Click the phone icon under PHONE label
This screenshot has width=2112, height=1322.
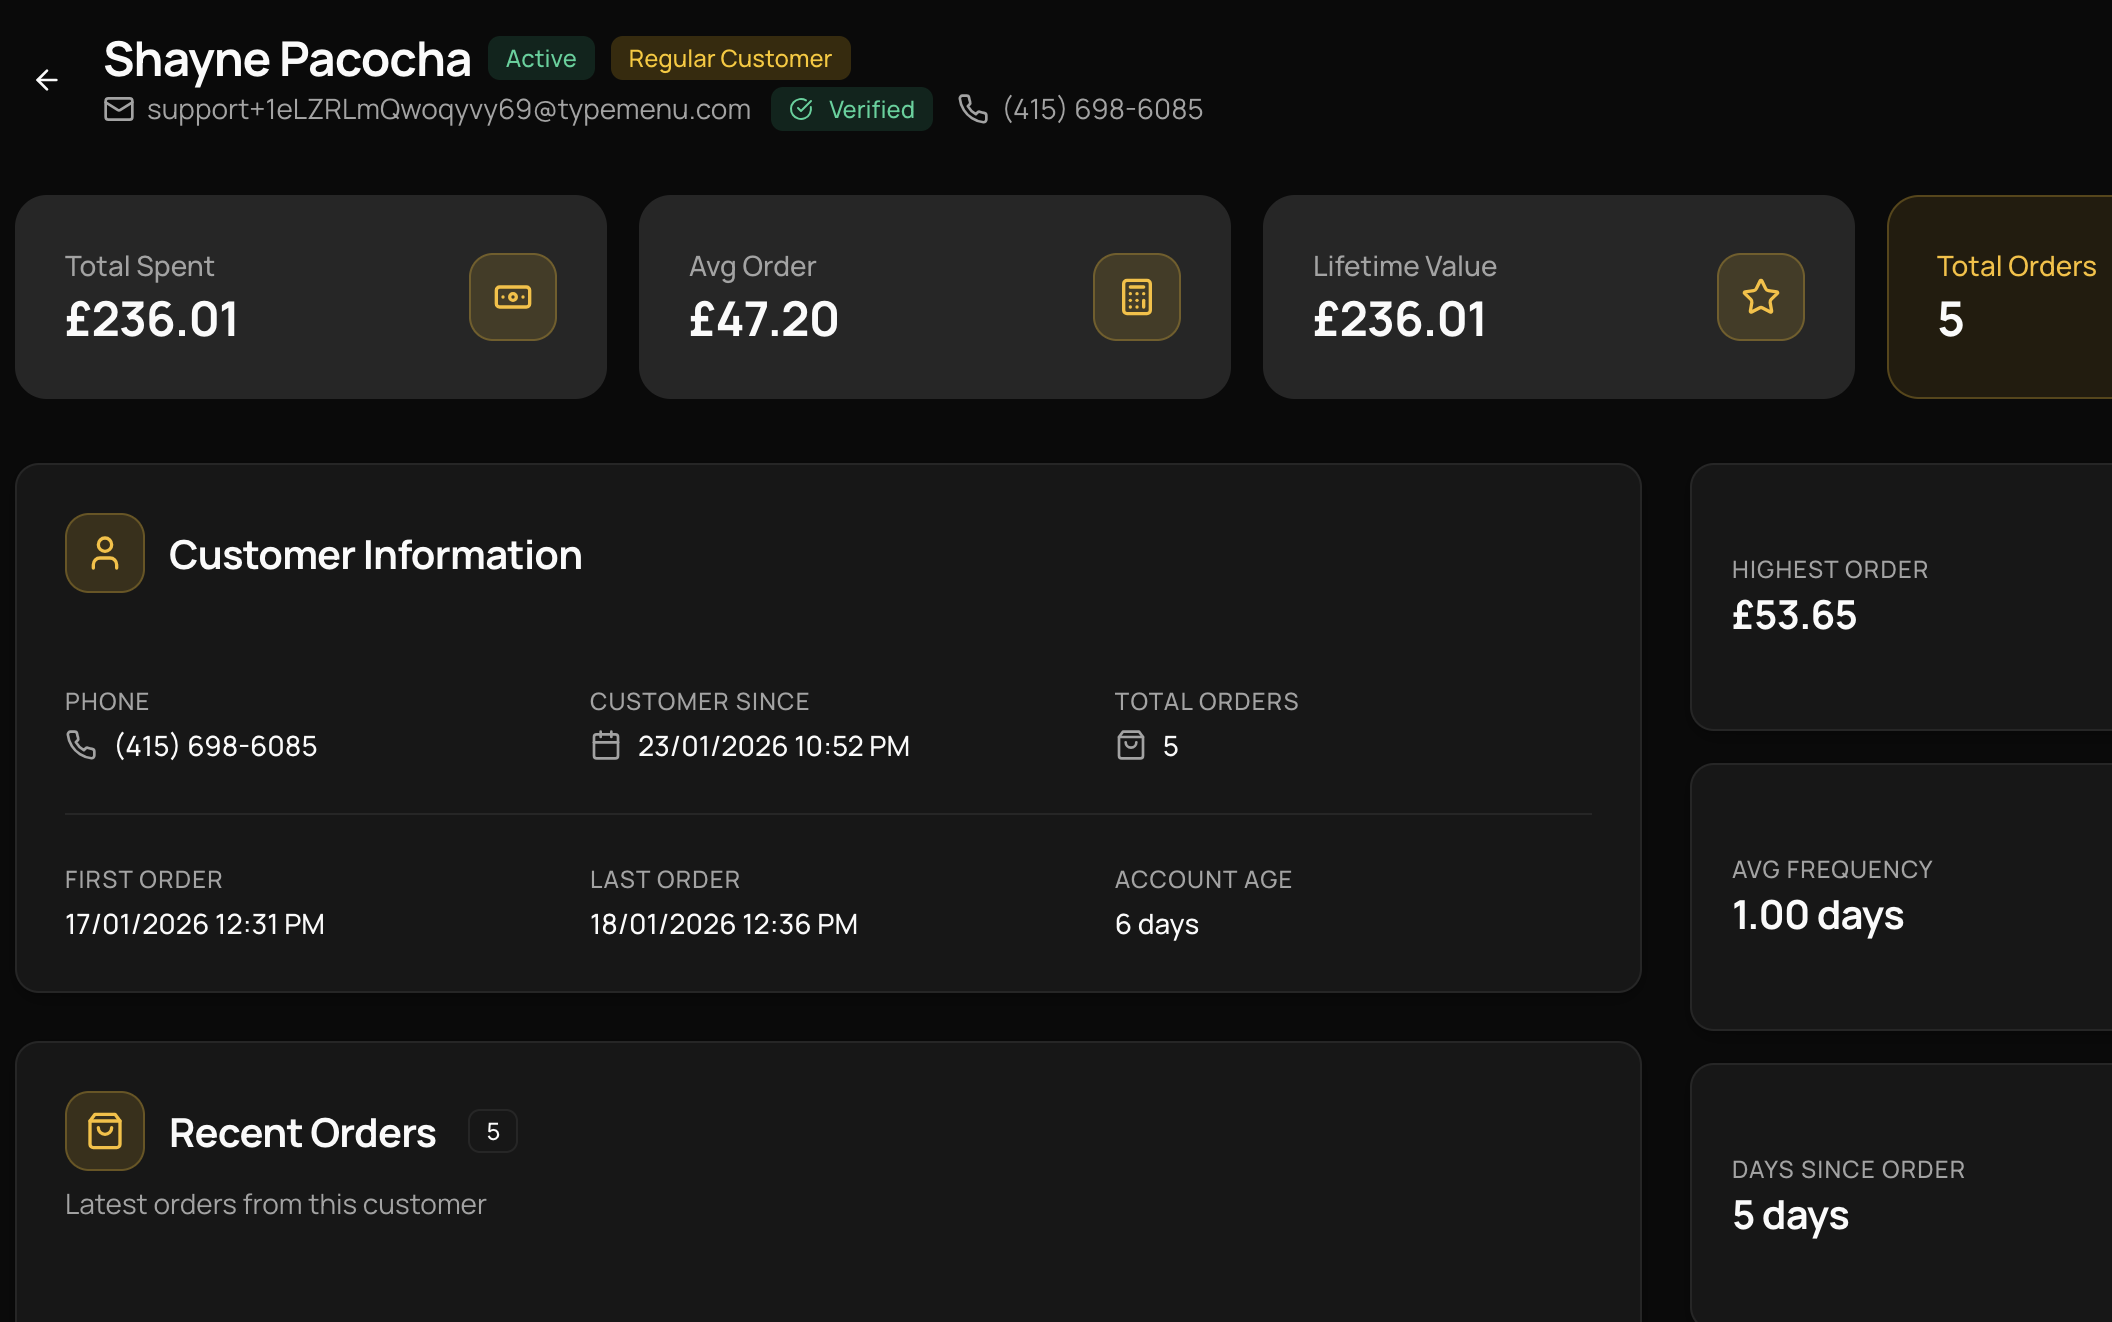tap(81, 745)
